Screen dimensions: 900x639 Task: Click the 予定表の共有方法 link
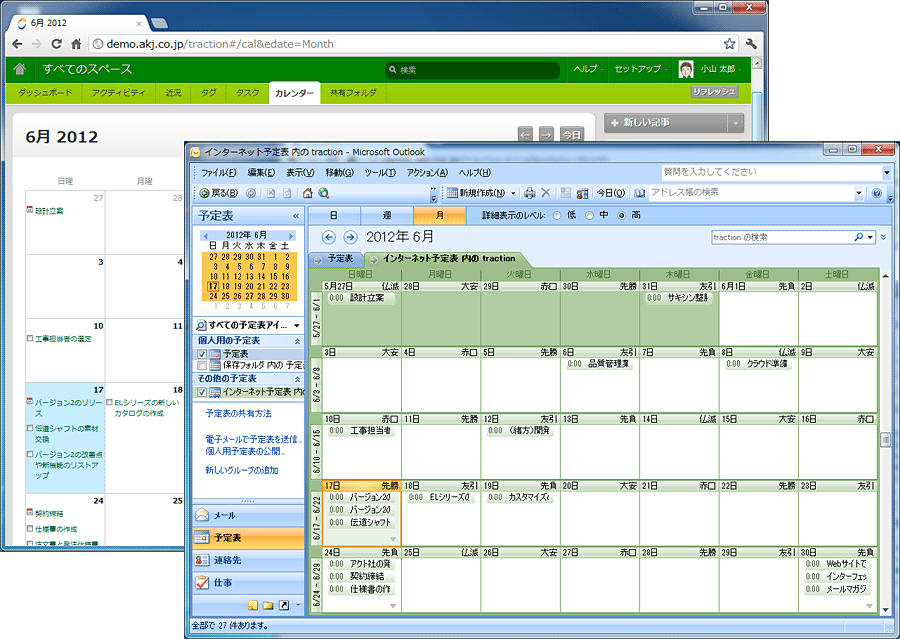(x=239, y=413)
